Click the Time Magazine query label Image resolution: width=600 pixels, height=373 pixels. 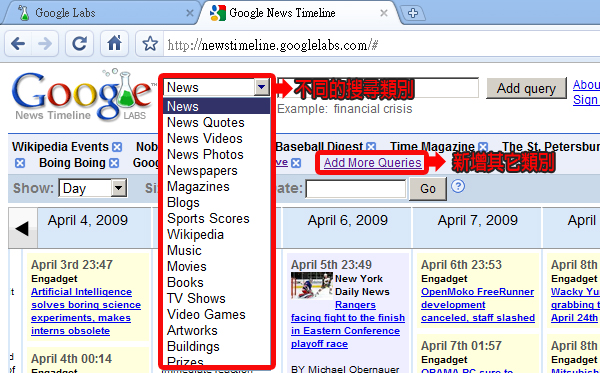click(x=432, y=147)
